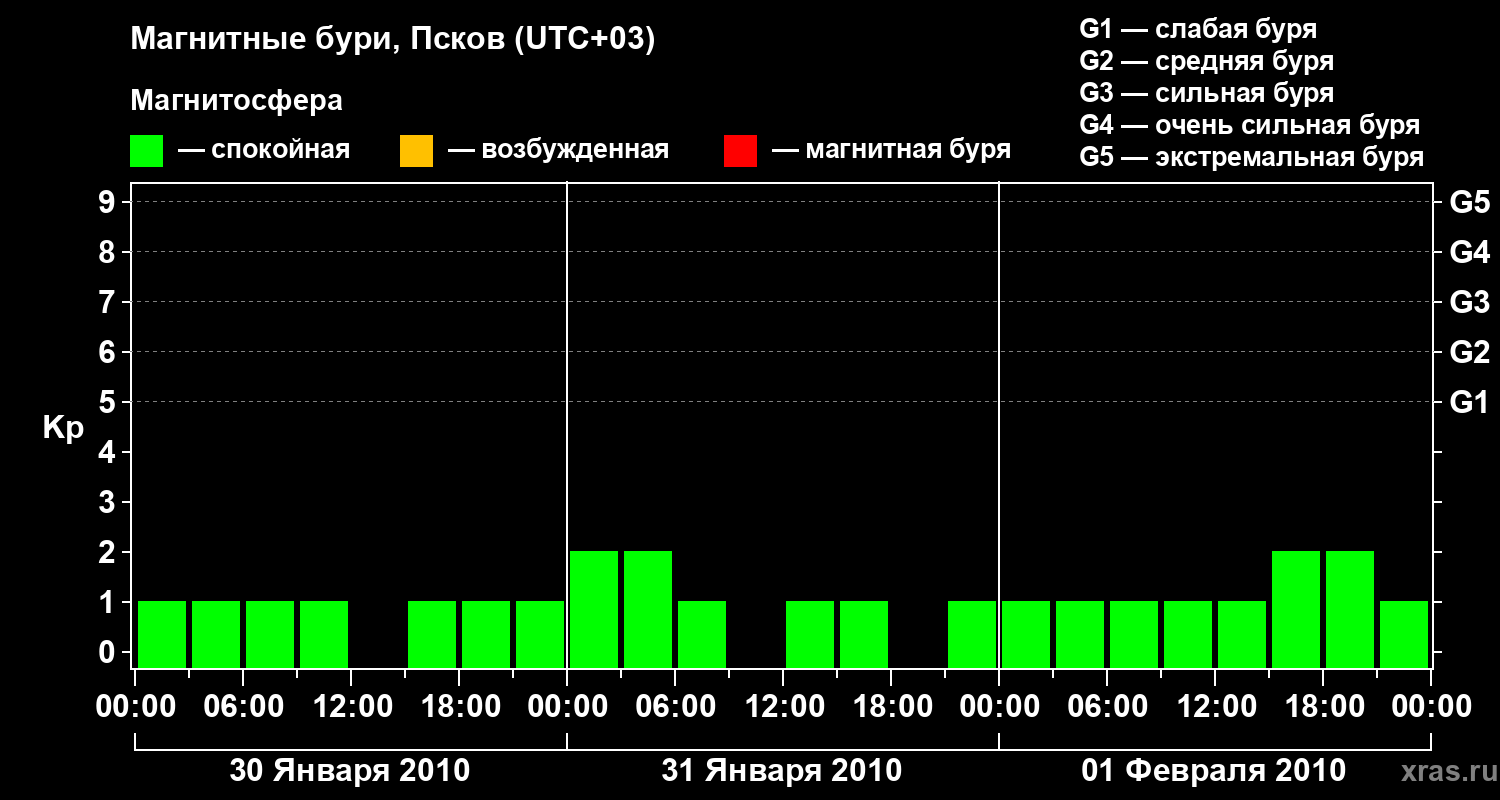This screenshot has width=1500, height=800.
Task: Click 'G2 — средняя буря' legend line
Action: (1207, 61)
